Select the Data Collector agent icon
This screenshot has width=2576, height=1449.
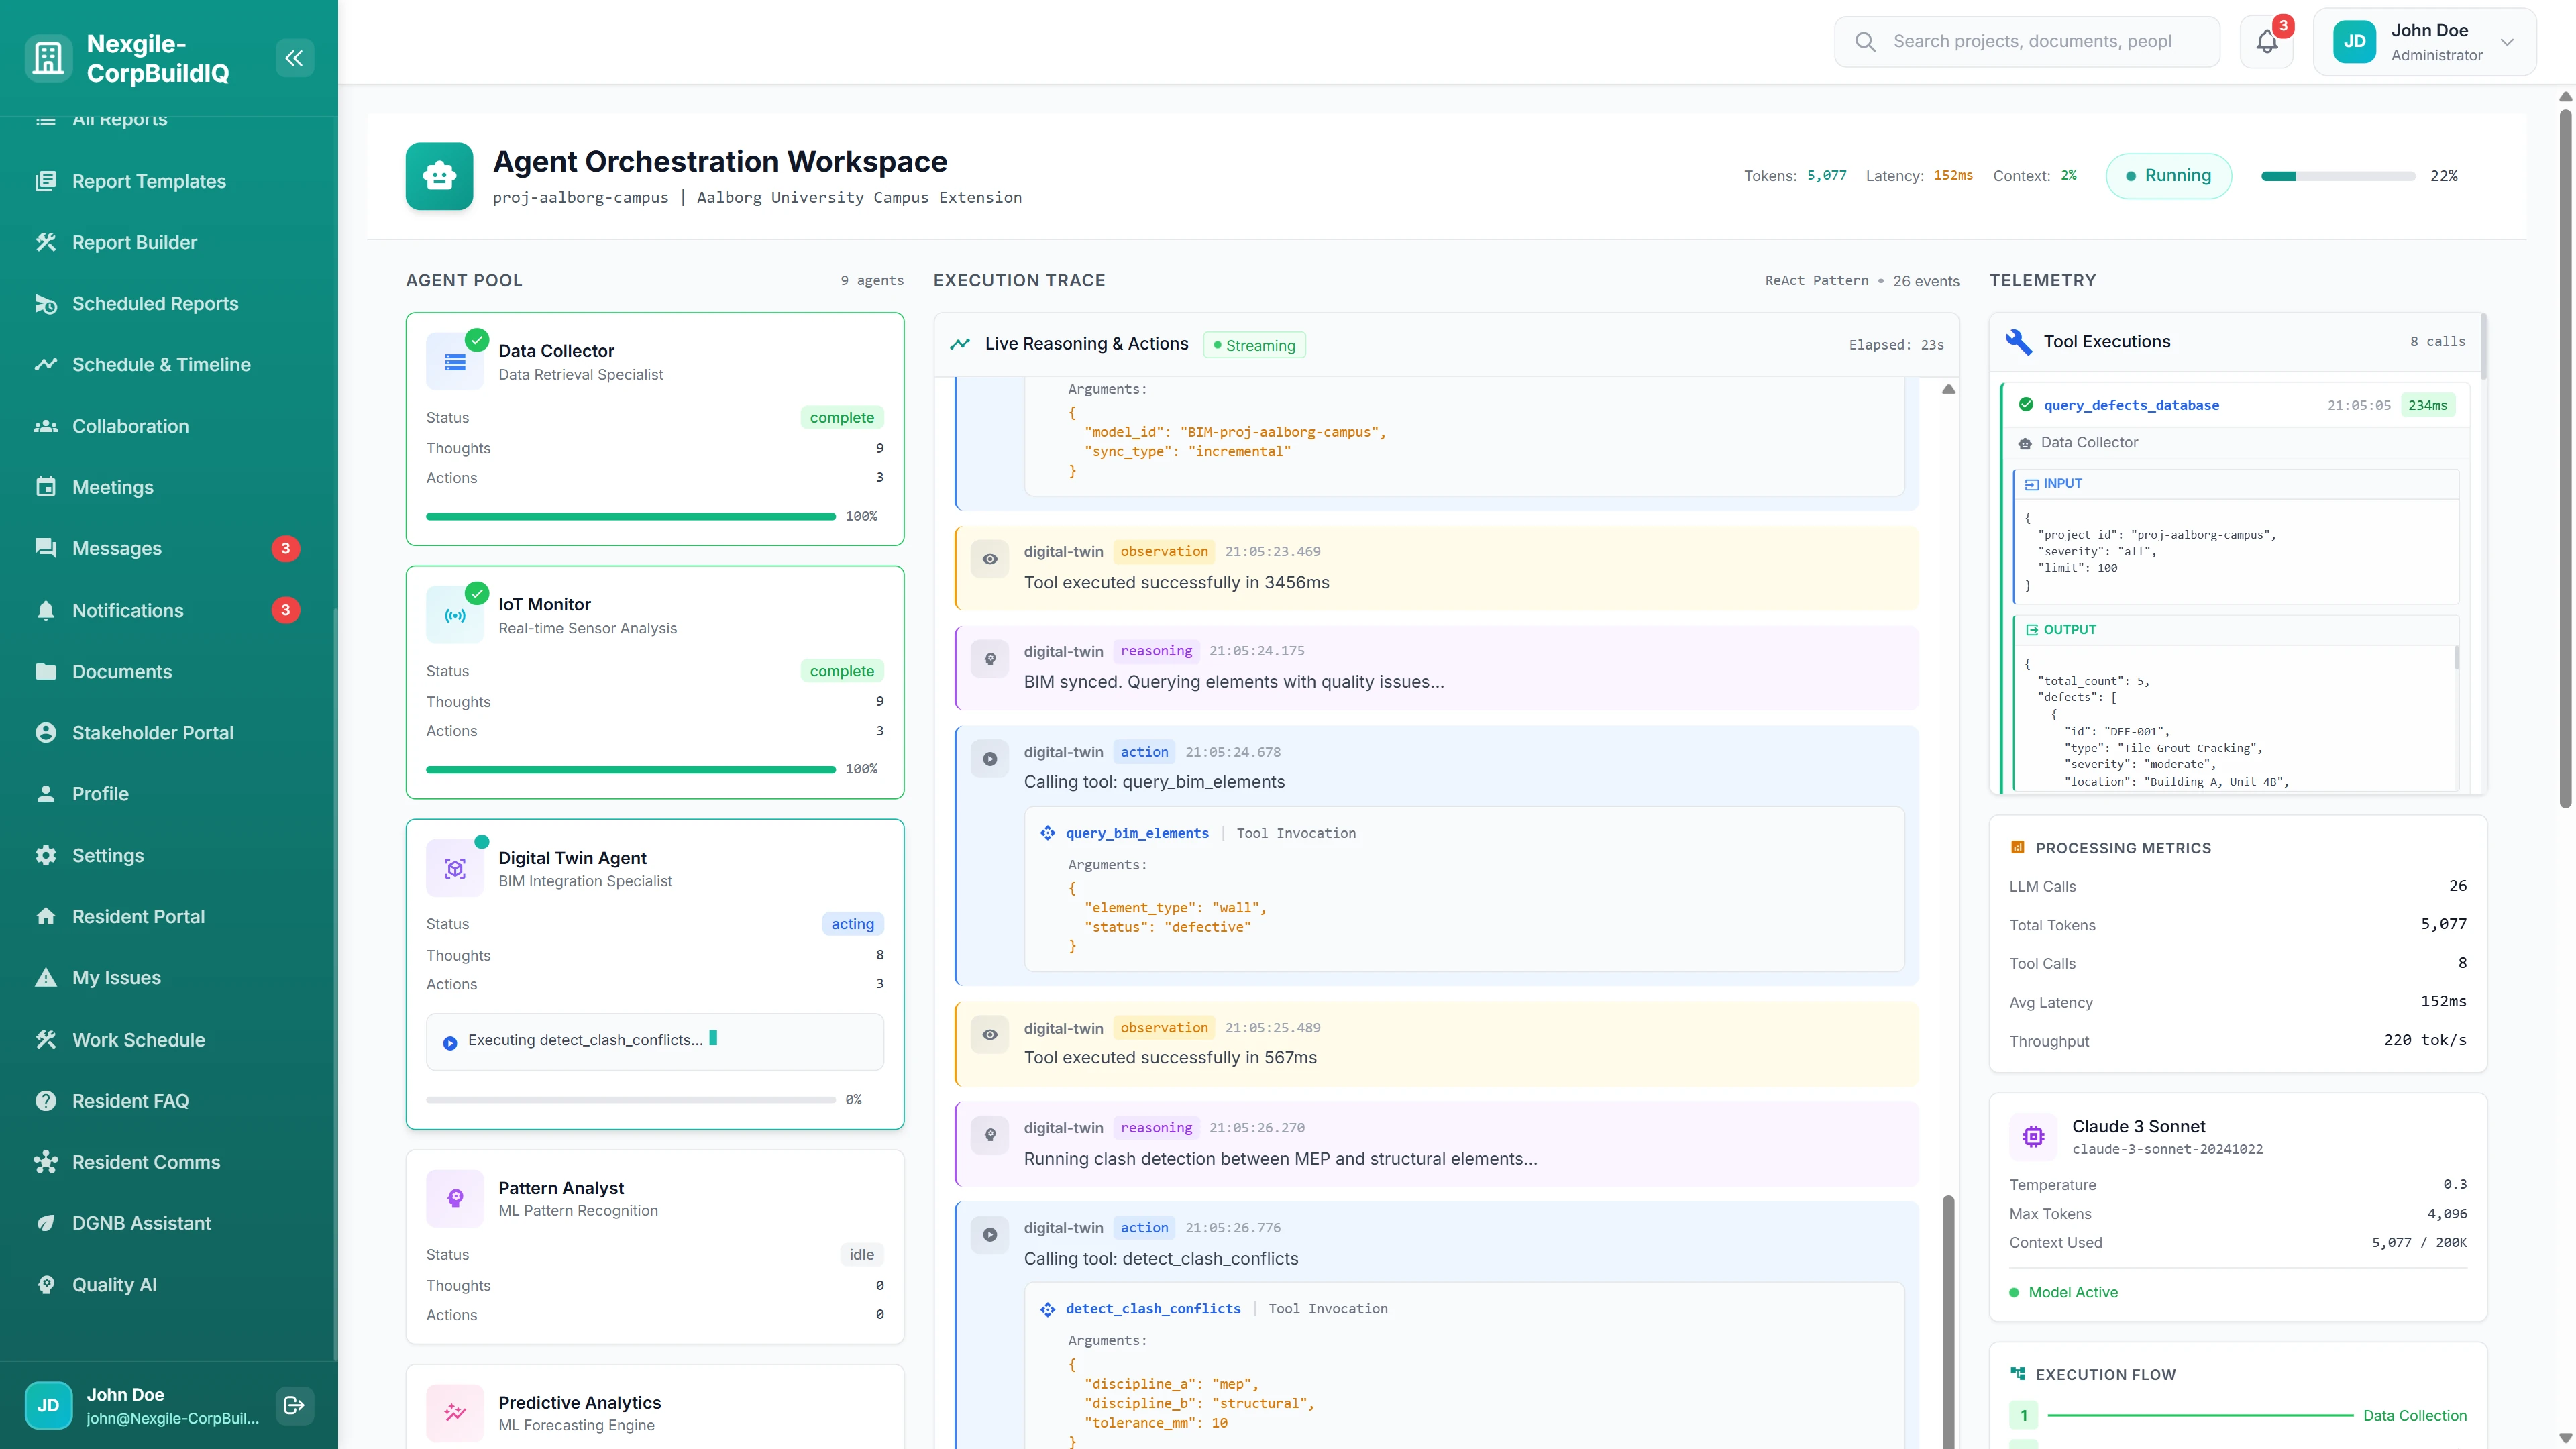[455, 361]
